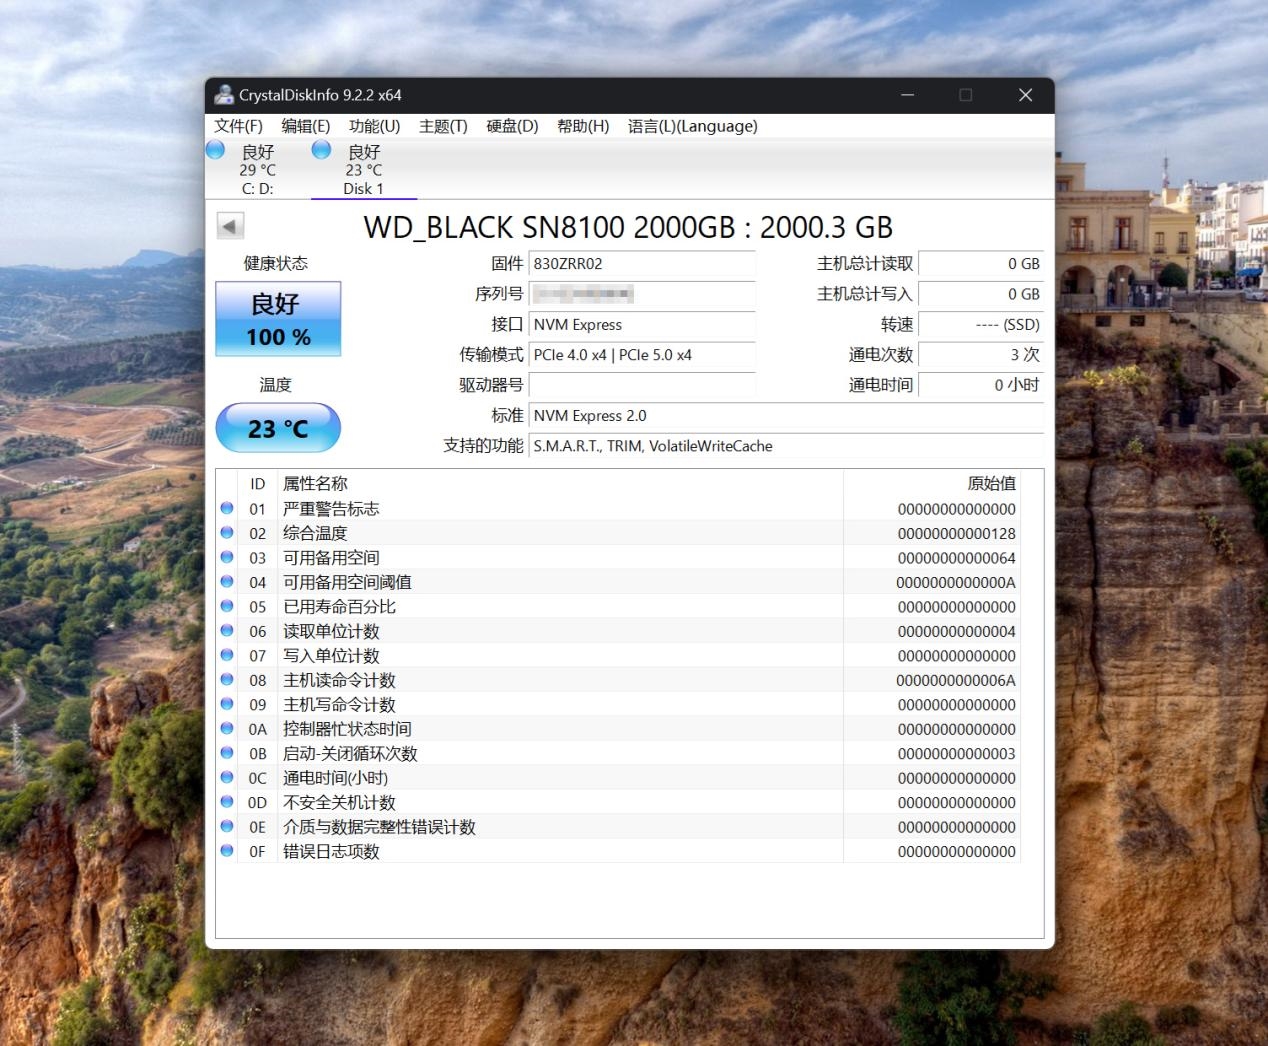Image resolution: width=1268 pixels, height=1046 pixels.
Task: Click status orb for attribute 01
Action: (227, 508)
